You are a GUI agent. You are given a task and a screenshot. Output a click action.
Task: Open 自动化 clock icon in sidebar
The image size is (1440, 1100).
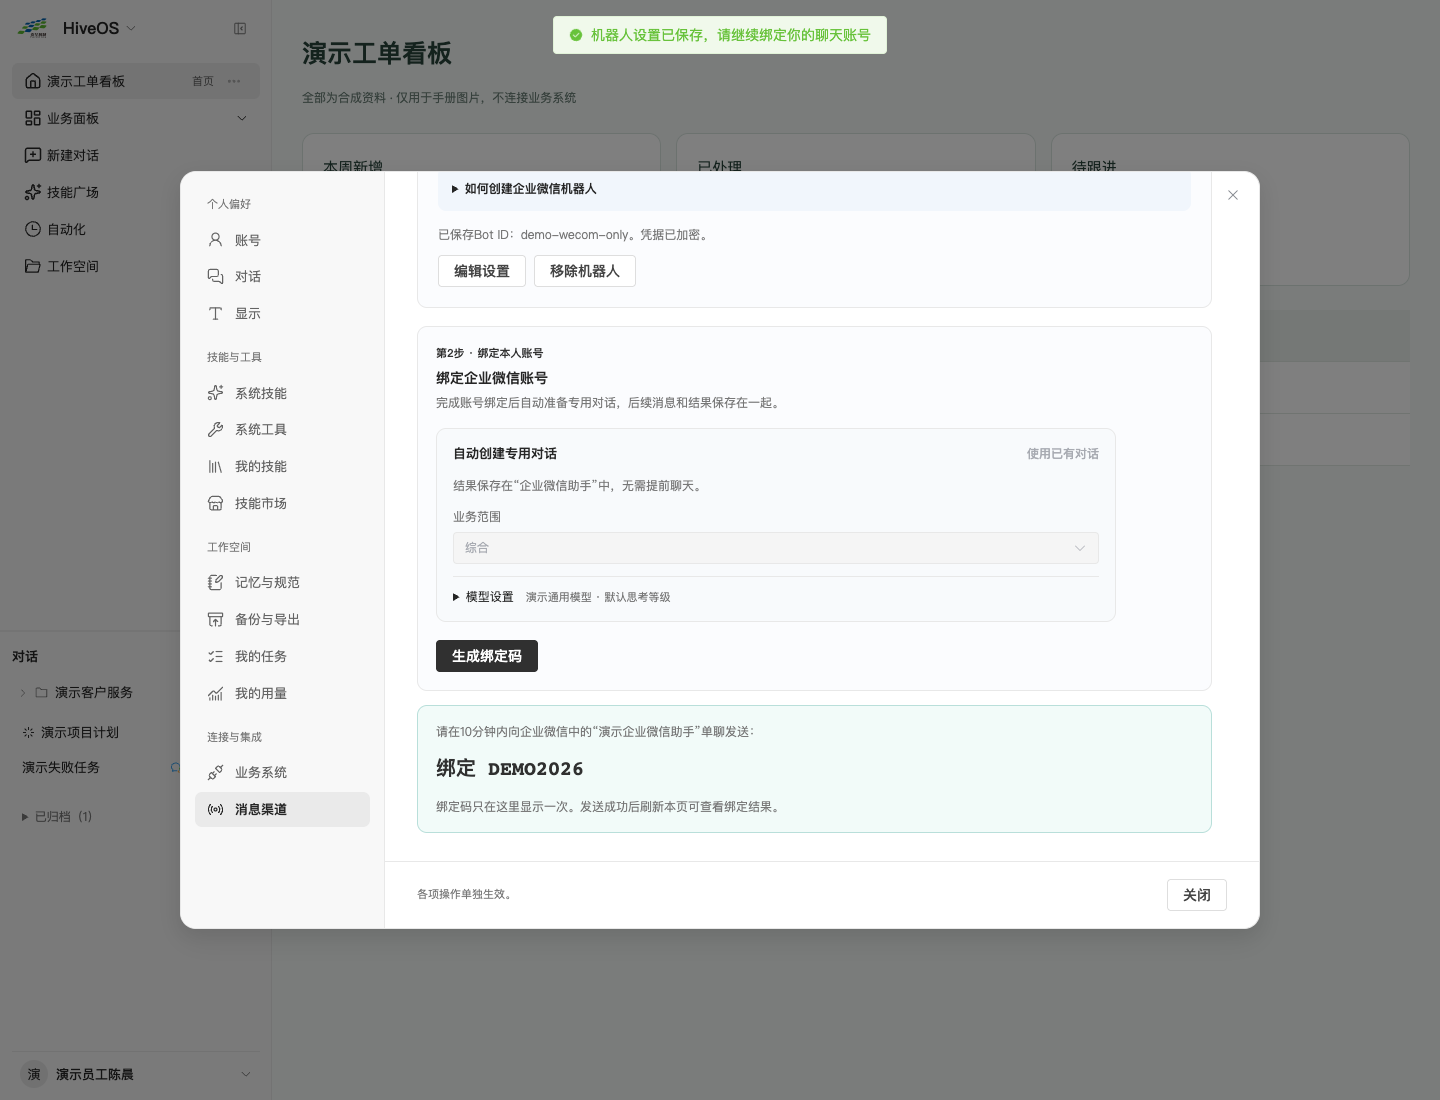(x=33, y=229)
